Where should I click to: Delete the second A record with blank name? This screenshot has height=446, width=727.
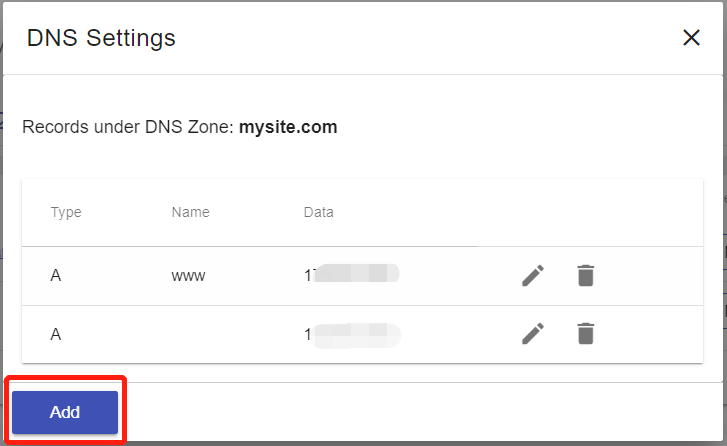(x=586, y=334)
